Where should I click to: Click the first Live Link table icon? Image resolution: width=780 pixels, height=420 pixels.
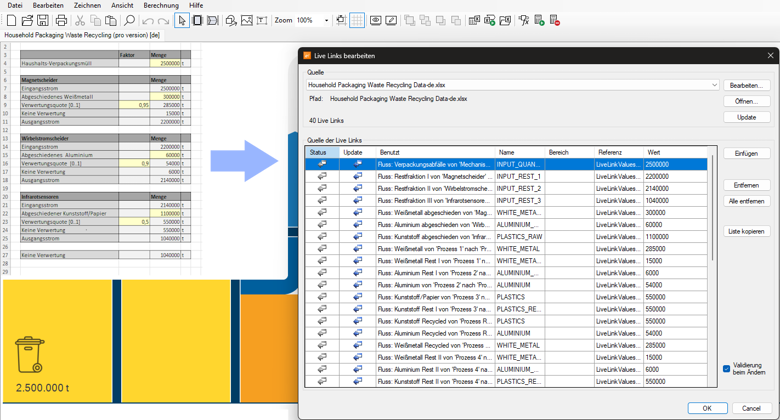pos(474,20)
